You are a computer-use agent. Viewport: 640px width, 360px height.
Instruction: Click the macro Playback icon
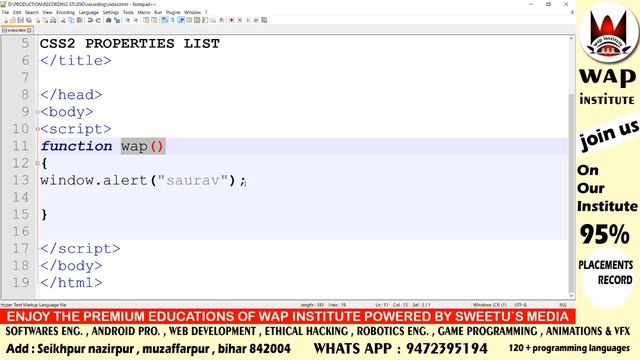(248, 20)
